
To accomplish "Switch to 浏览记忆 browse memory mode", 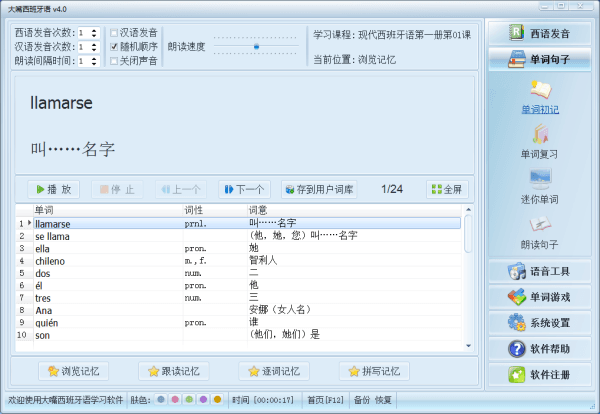I will click(x=71, y=371).
